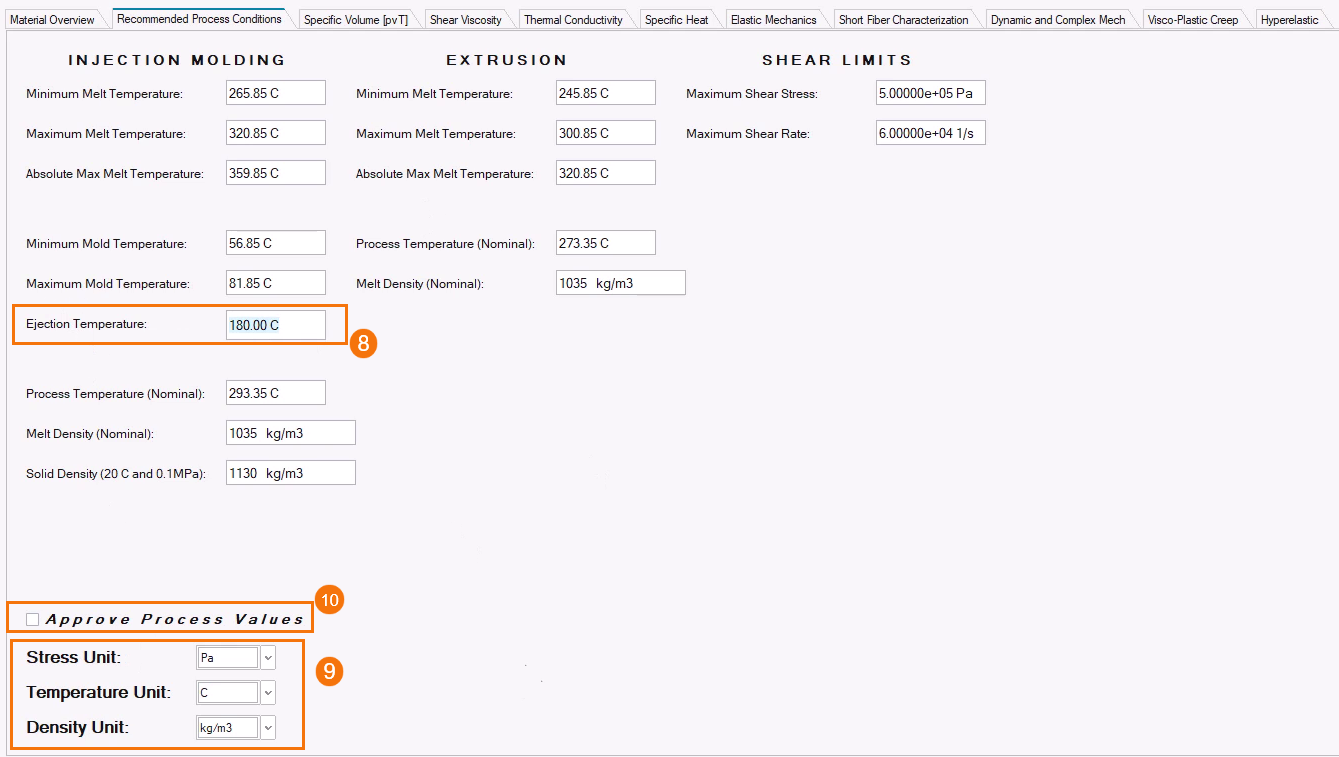Switch to the Visco-Plastic Creep tab
Image resolution: width=1339 pixels, height=757 pixels.
(x=1192, y=20)
